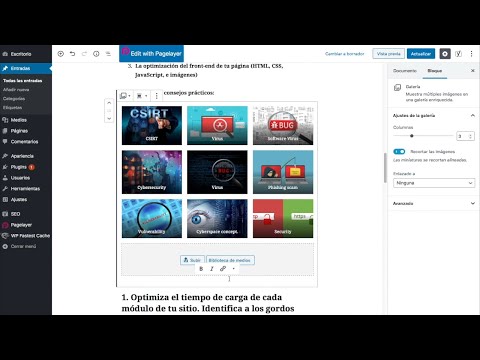Click the add block plus icon
The image size is (480, 360).
tap(61, 54)
